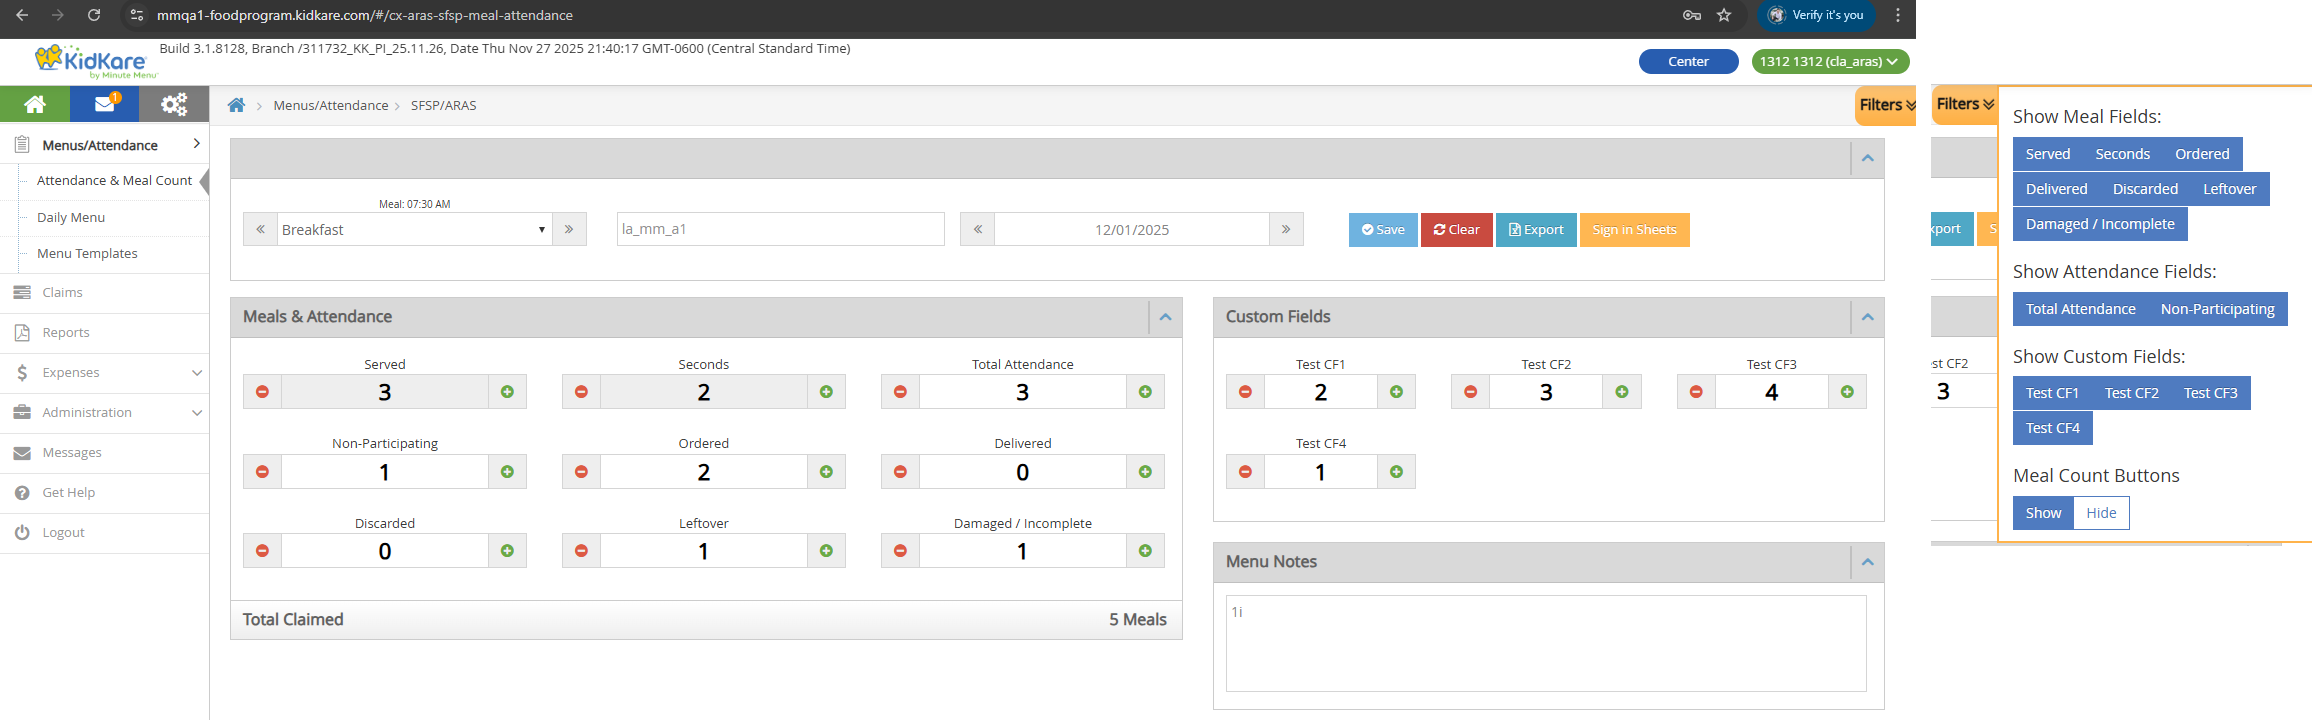
Task: Toggle Non-Participating attendance field filter
Action: pyautogui.click(x=2217, y=309)
